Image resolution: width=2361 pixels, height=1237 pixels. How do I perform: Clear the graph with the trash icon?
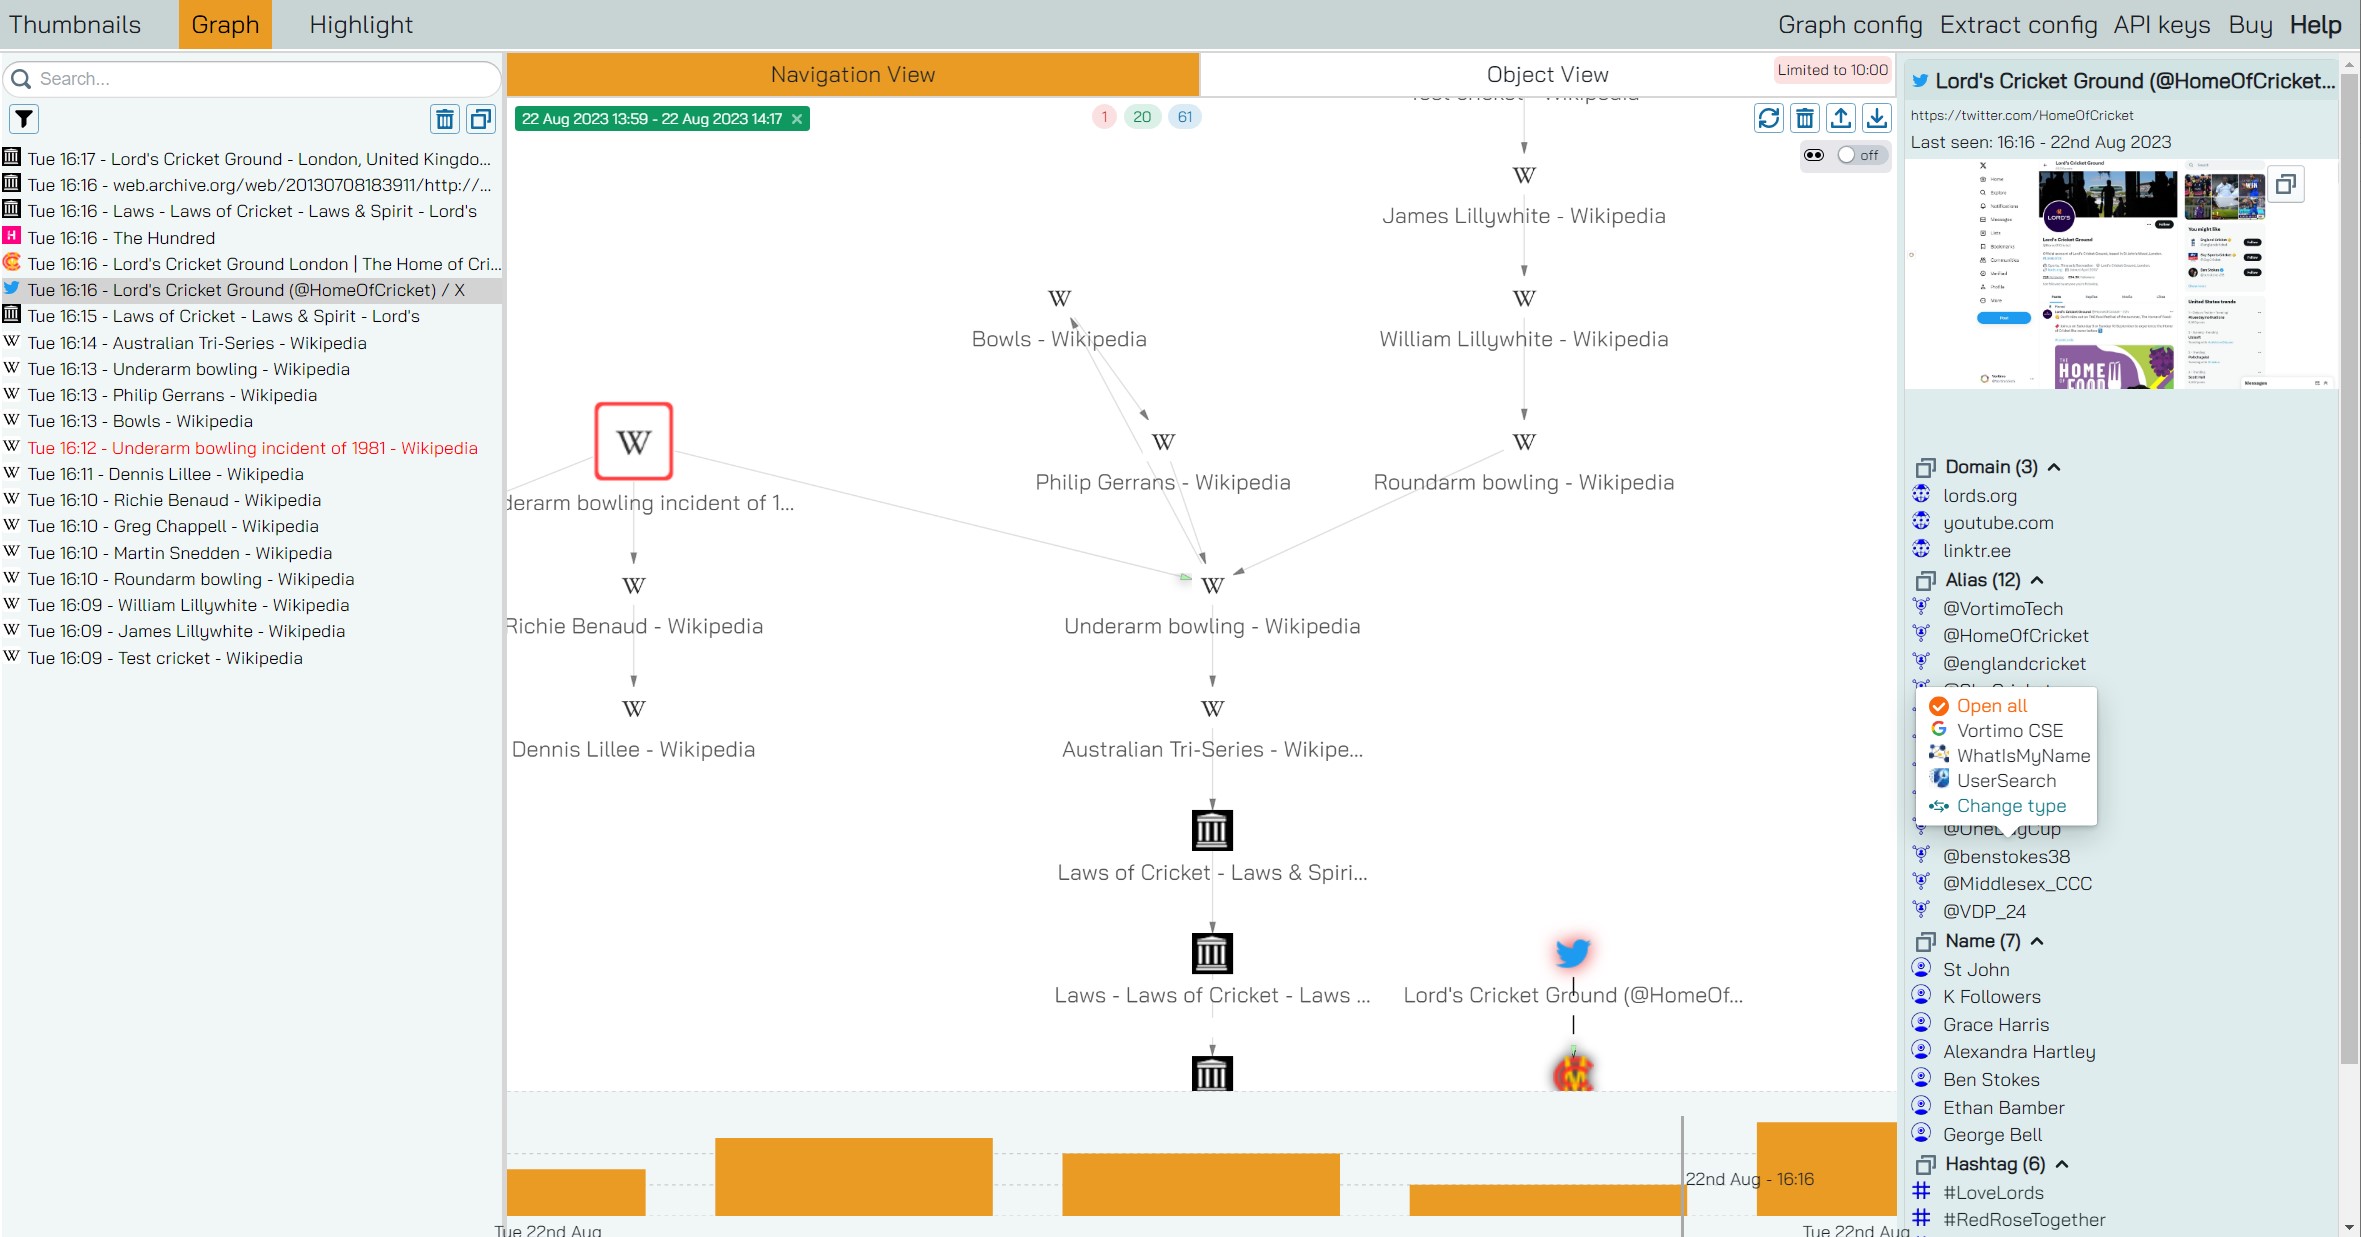click(1805, 118)
